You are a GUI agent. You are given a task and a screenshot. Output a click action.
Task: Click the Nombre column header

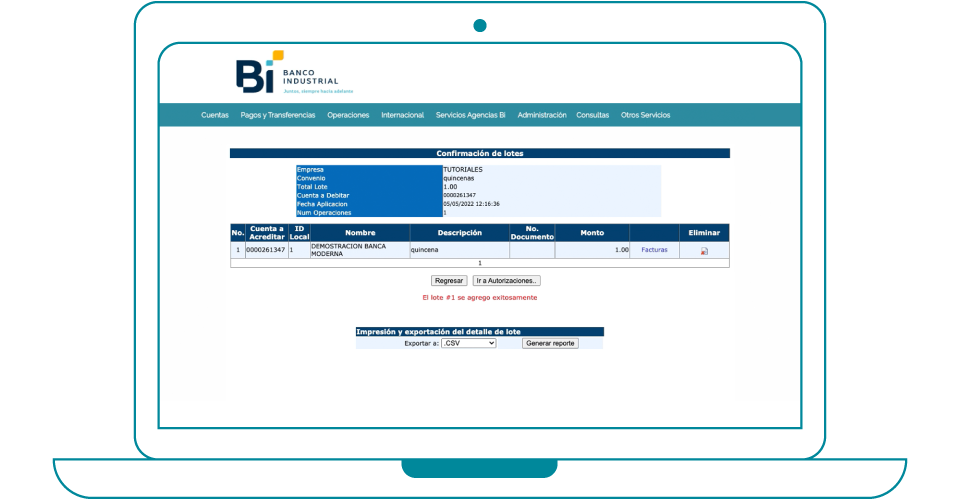[x=359, y=233]
